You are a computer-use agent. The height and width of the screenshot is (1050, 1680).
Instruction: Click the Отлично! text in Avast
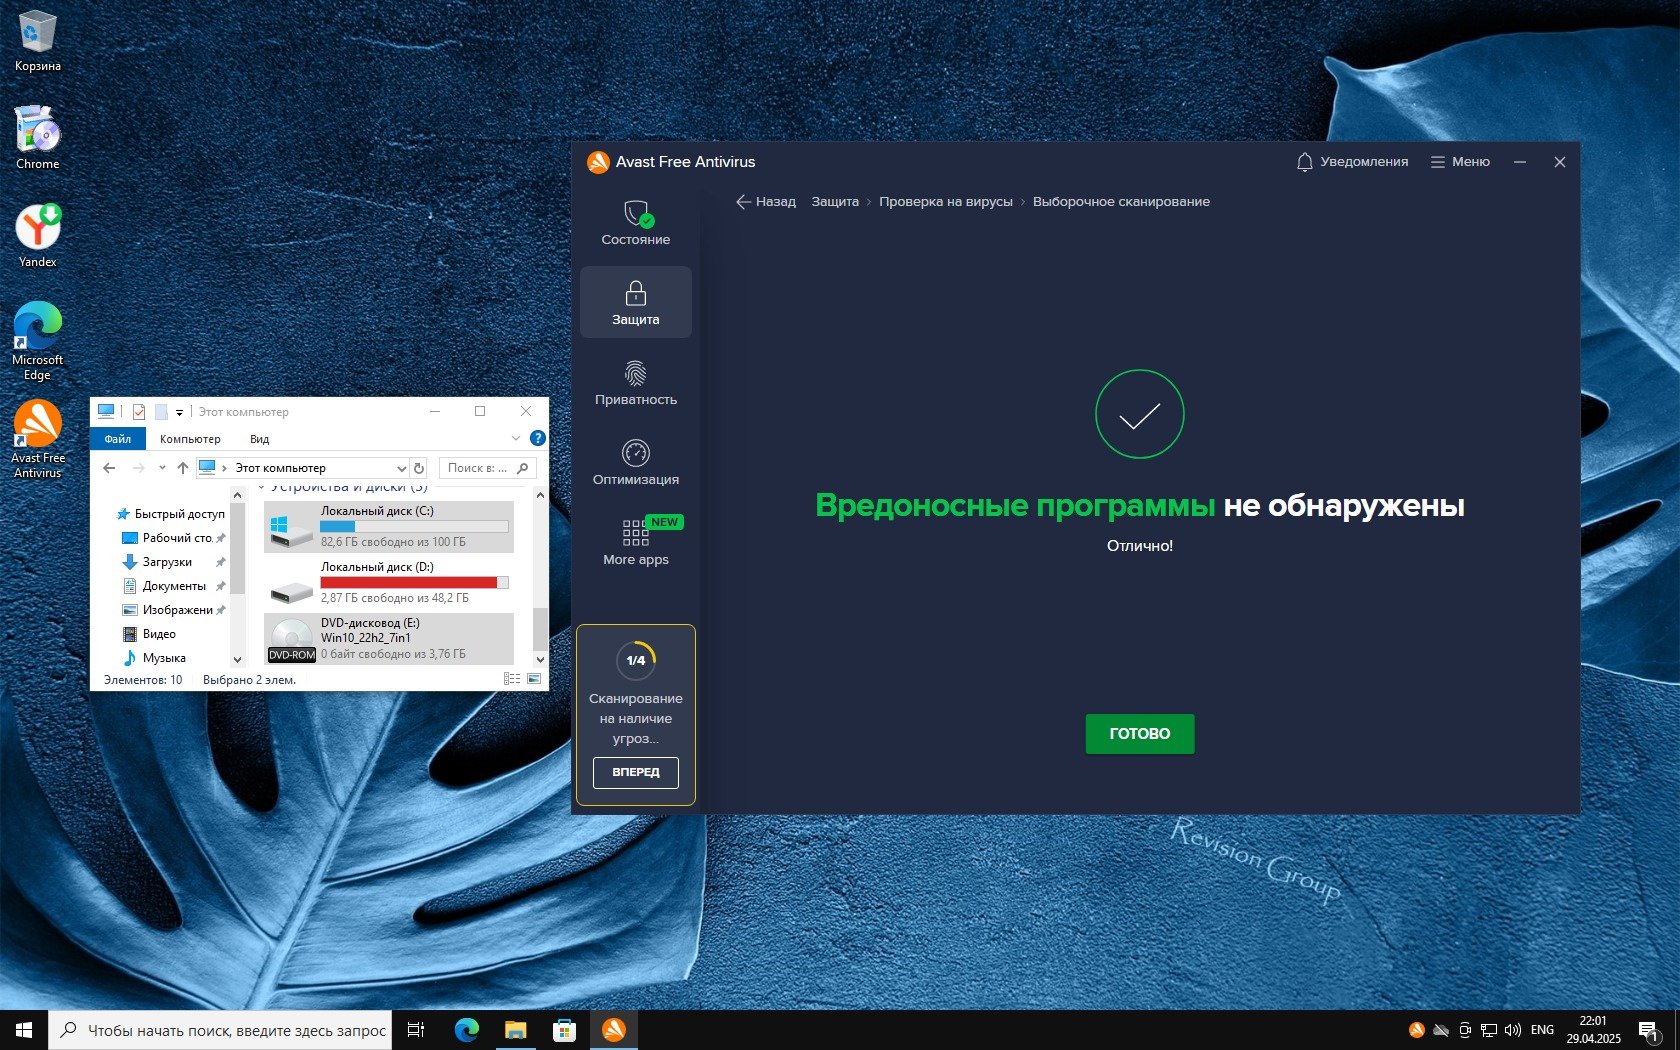(1140, 546)
